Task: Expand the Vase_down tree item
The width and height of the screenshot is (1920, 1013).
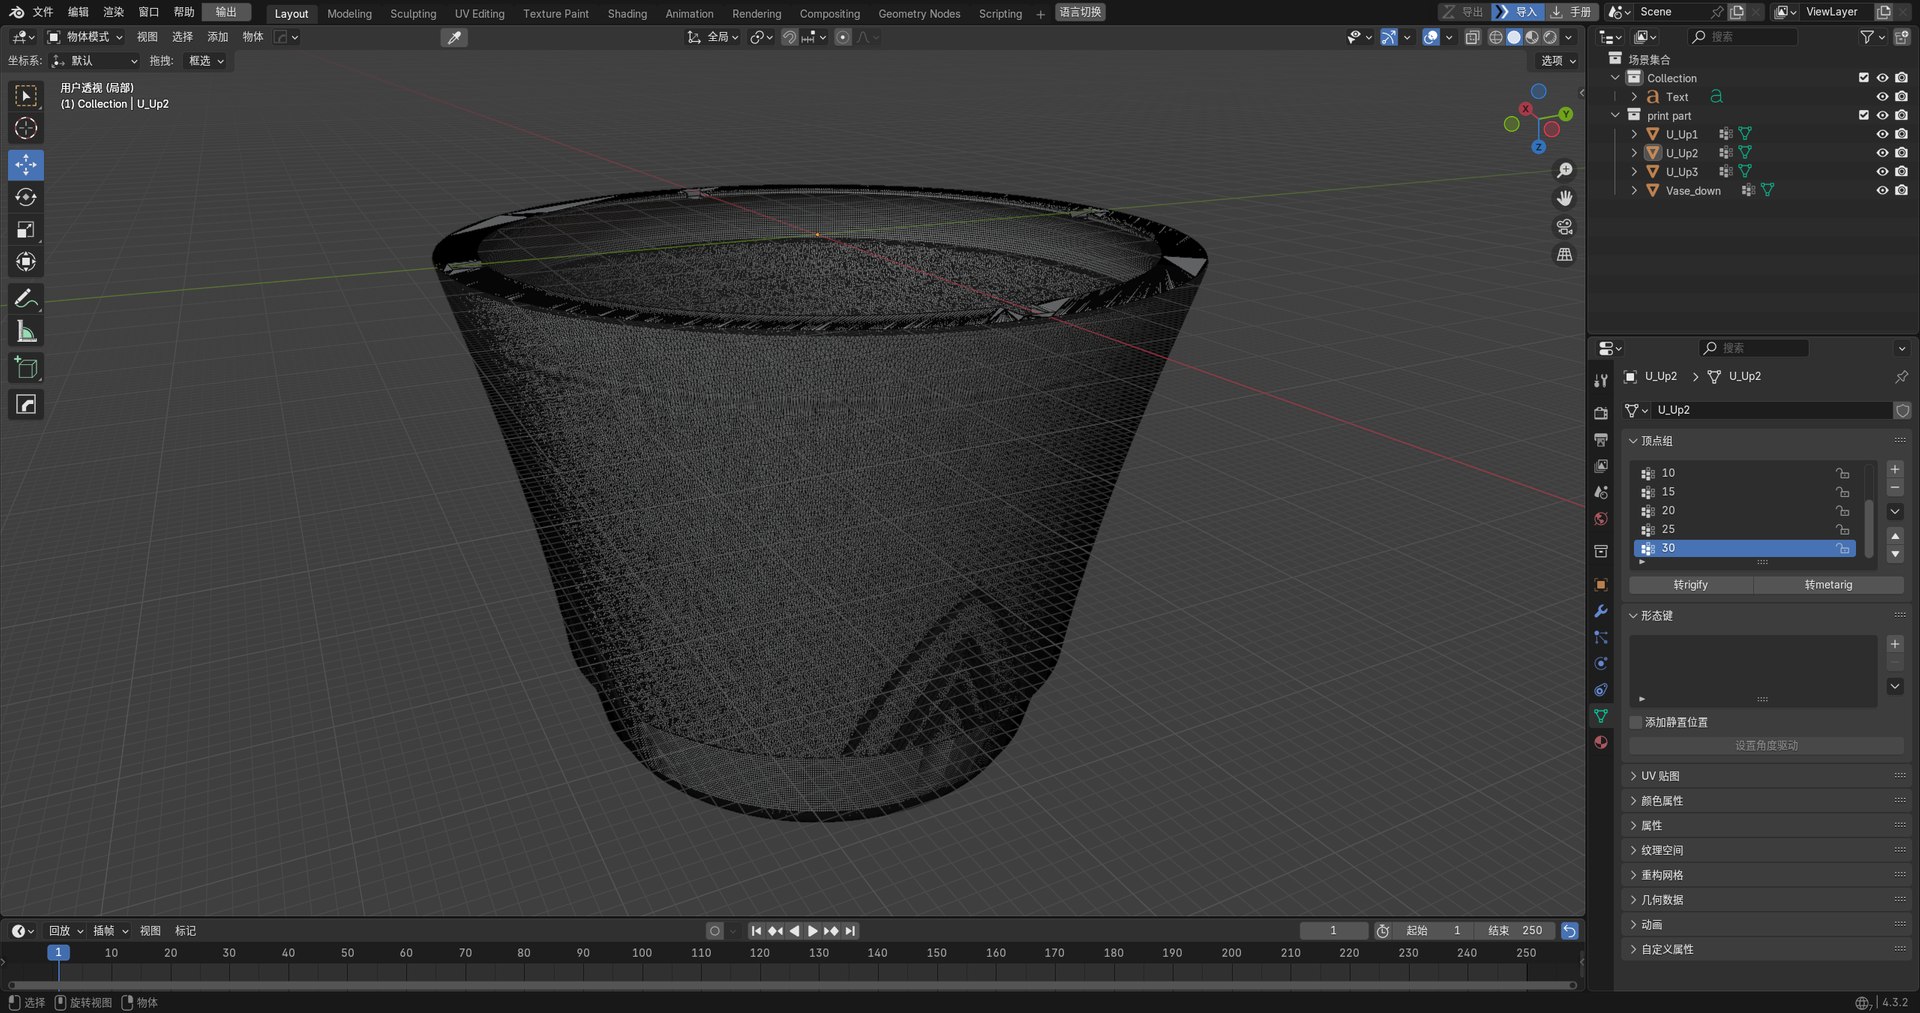Action: point(1634,191)
